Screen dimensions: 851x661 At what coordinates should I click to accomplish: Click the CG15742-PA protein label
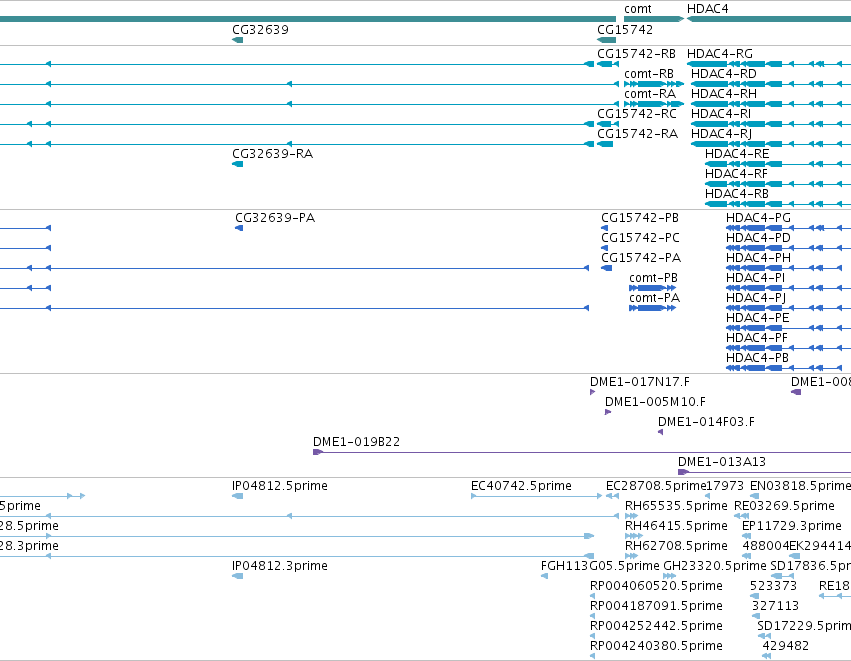[640, 258]
